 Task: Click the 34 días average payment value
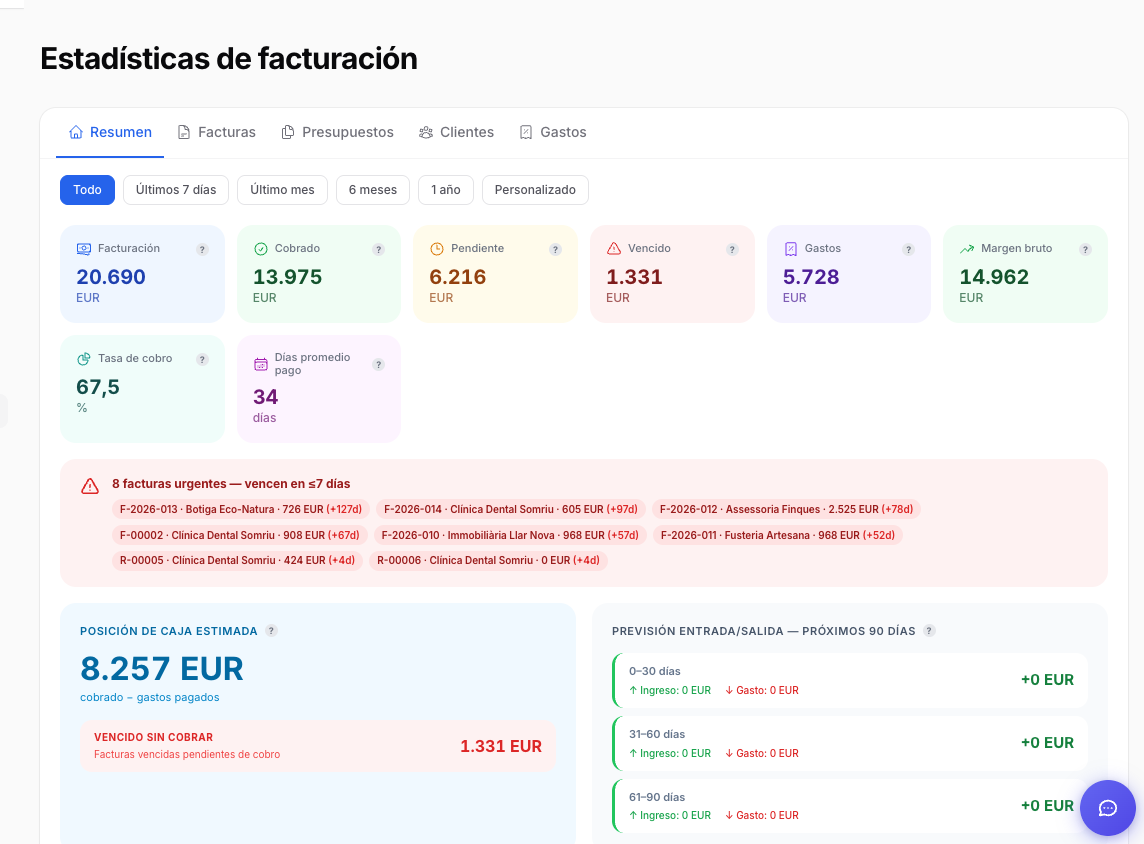tap(266, 397)
